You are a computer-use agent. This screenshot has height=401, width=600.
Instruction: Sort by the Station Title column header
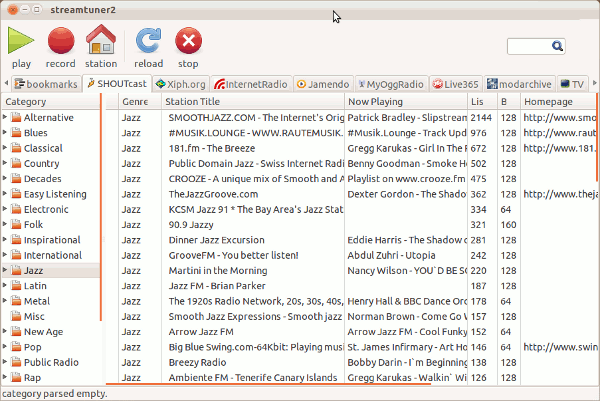point(253,101)
